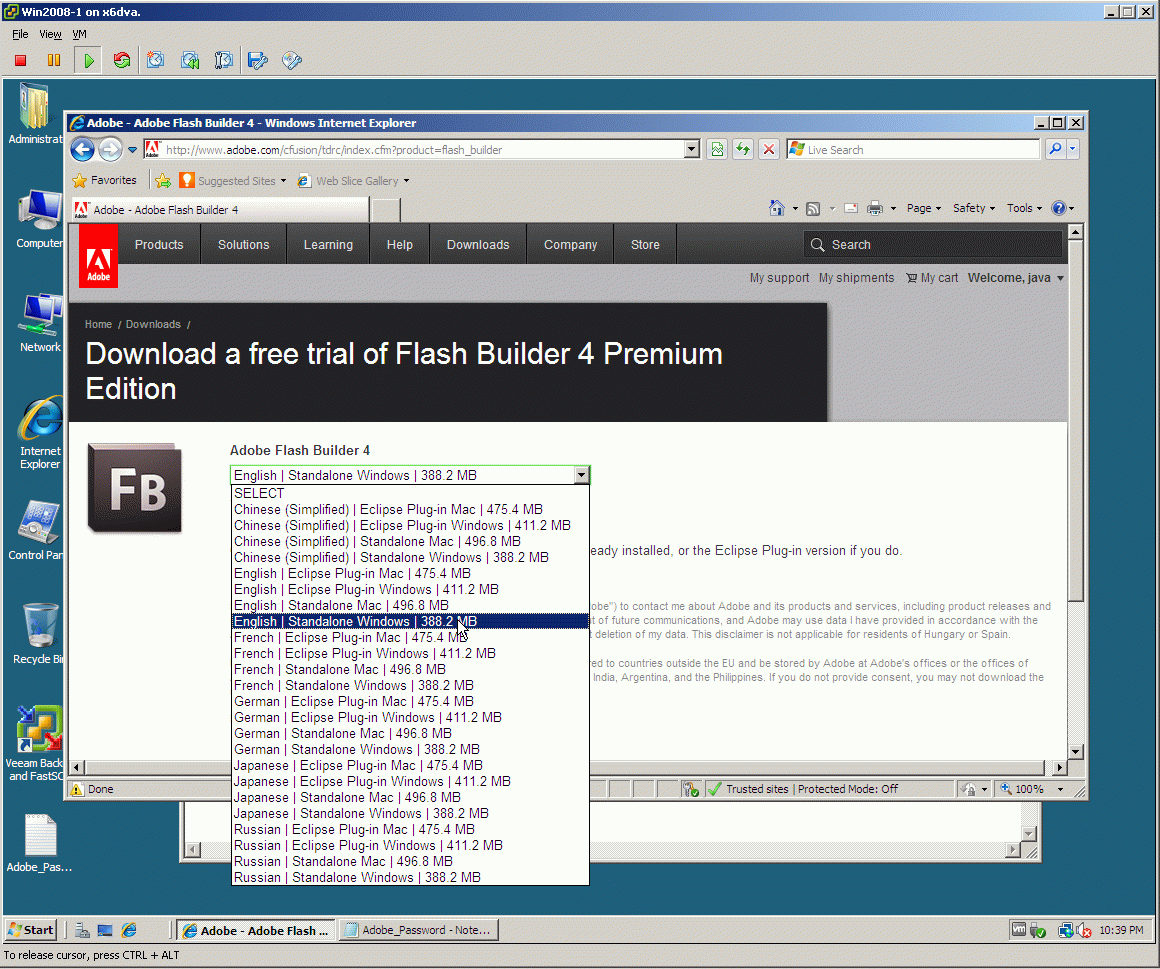Click the Read Mail icon

click(x=851, y=209)
